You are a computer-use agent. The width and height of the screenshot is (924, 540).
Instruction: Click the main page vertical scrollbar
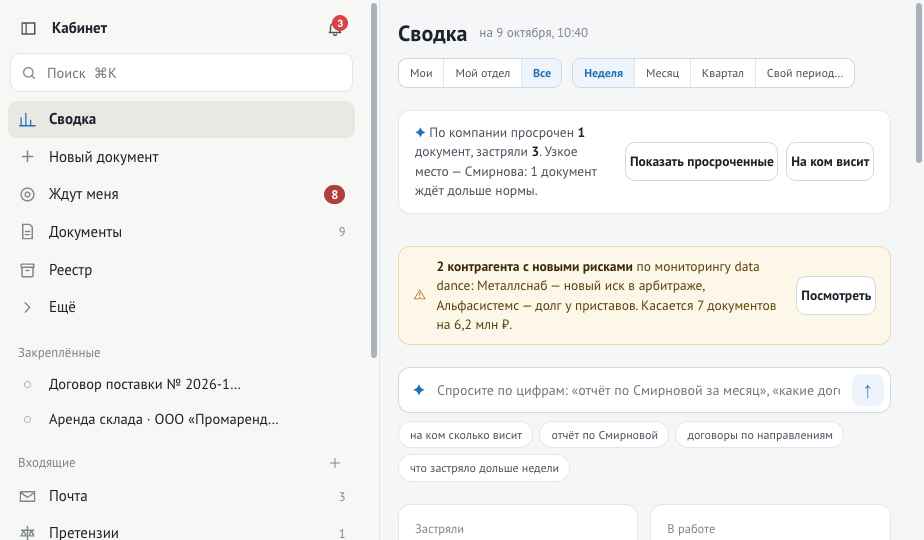[x=919, y=81]
